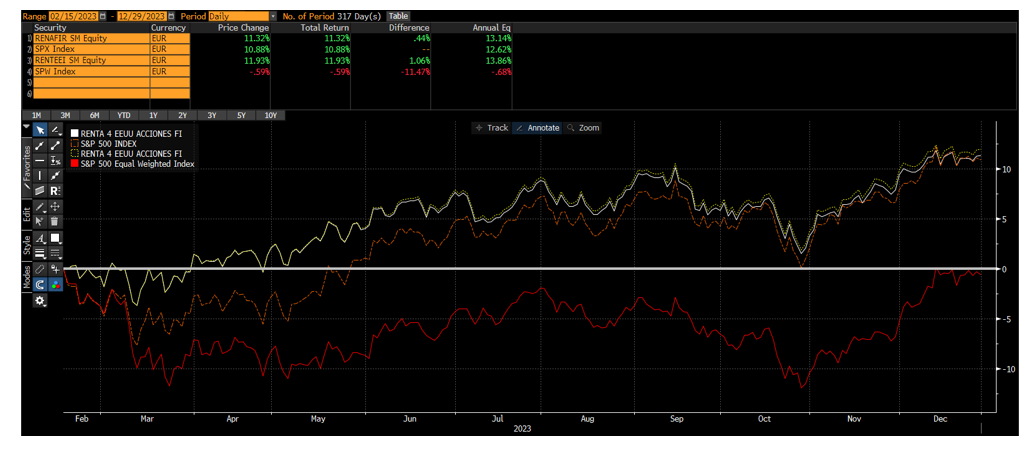Click the move crosshair arrows tool
Screen dimensions: 1033x453
[55, 206]
